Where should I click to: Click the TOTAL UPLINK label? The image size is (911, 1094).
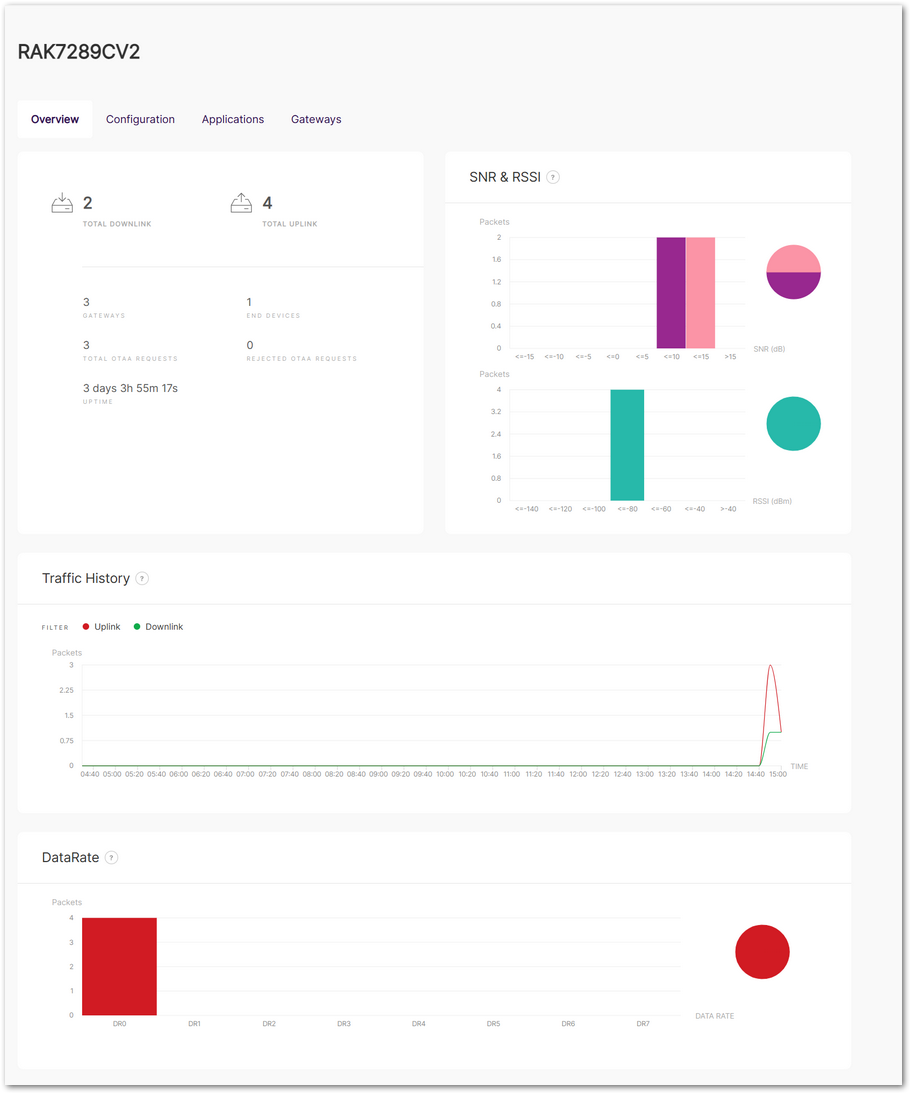point(289,224)
